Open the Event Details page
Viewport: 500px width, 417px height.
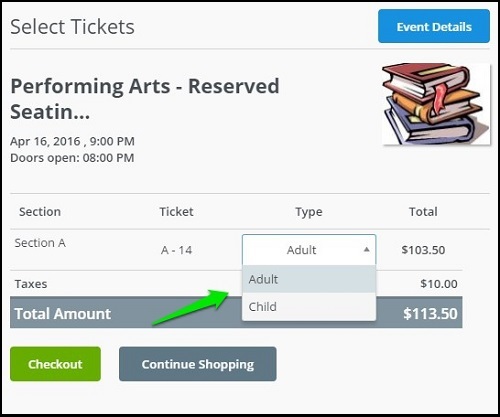tap(434, 26)
